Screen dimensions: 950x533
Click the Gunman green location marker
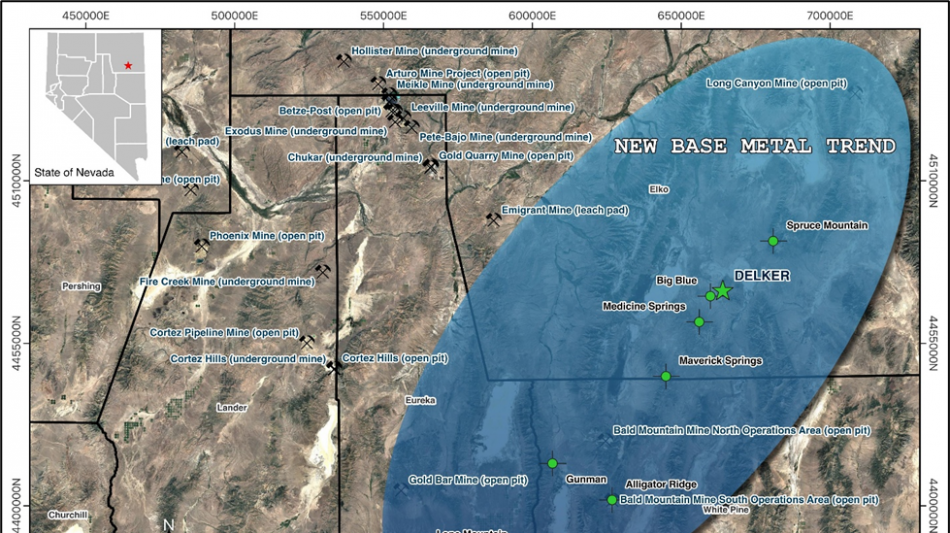(552, 463)
